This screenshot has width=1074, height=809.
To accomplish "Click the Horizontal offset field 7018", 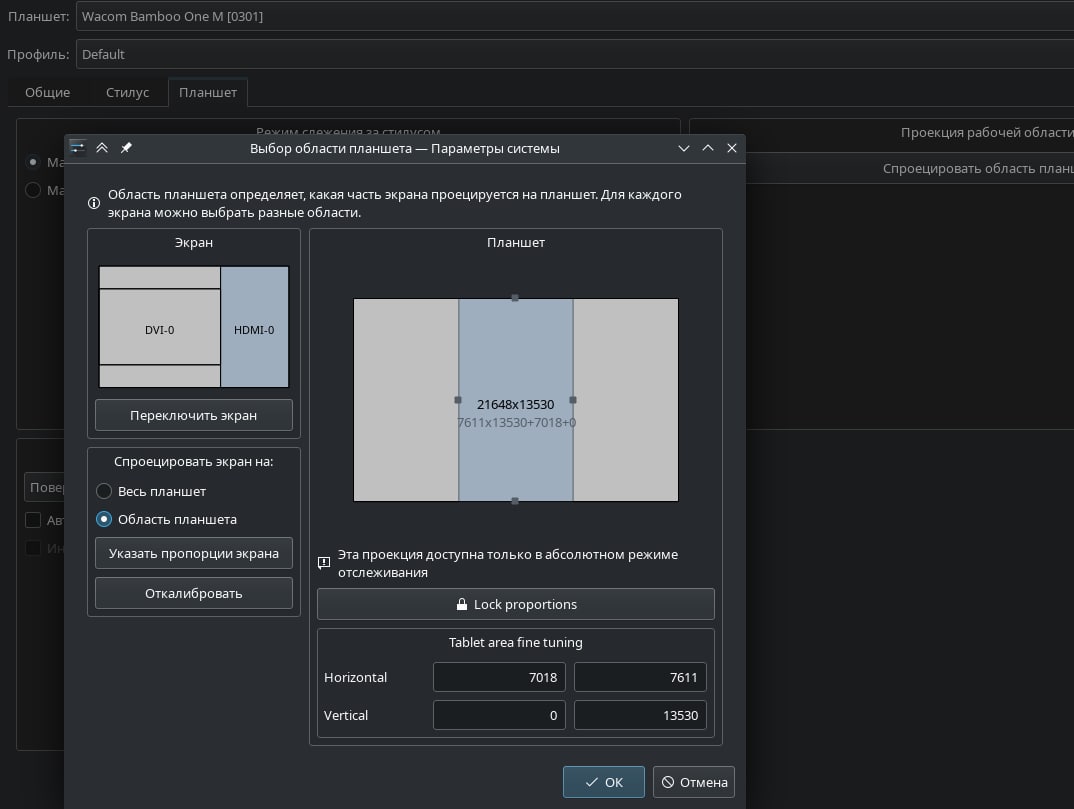I will pos(499,677).
